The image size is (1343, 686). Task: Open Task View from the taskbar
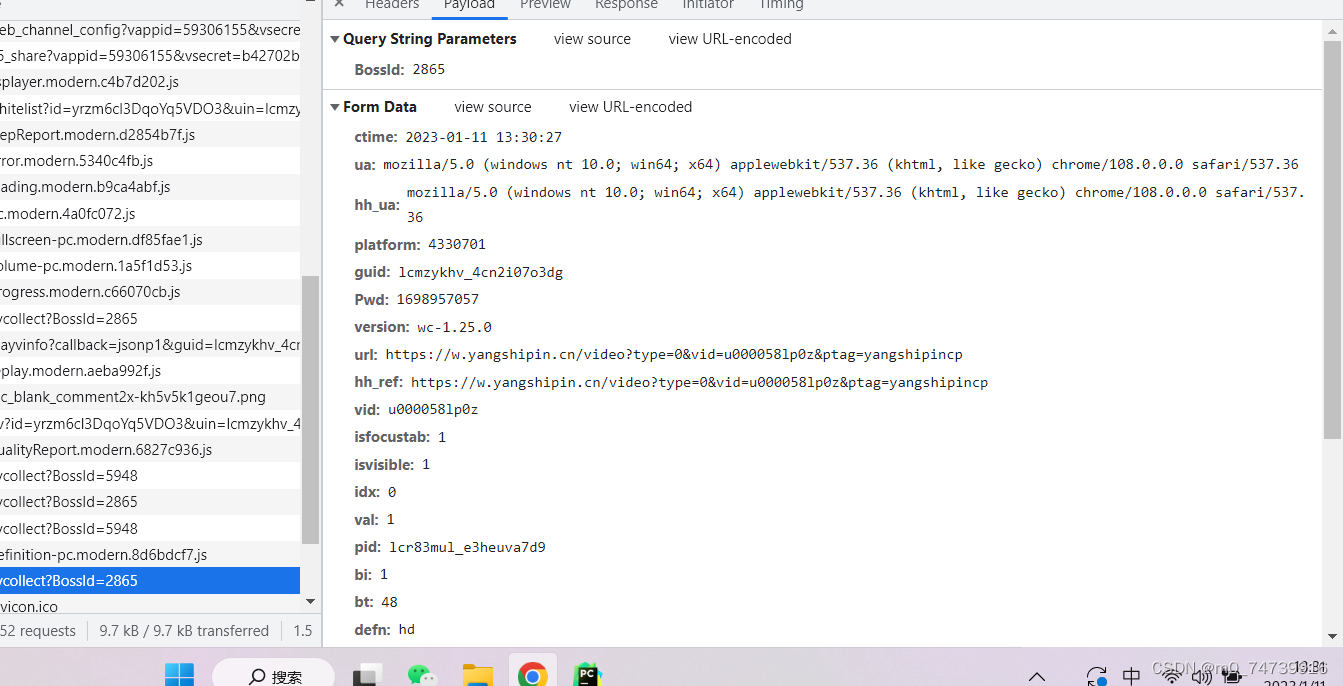click(x=368, y=676)
